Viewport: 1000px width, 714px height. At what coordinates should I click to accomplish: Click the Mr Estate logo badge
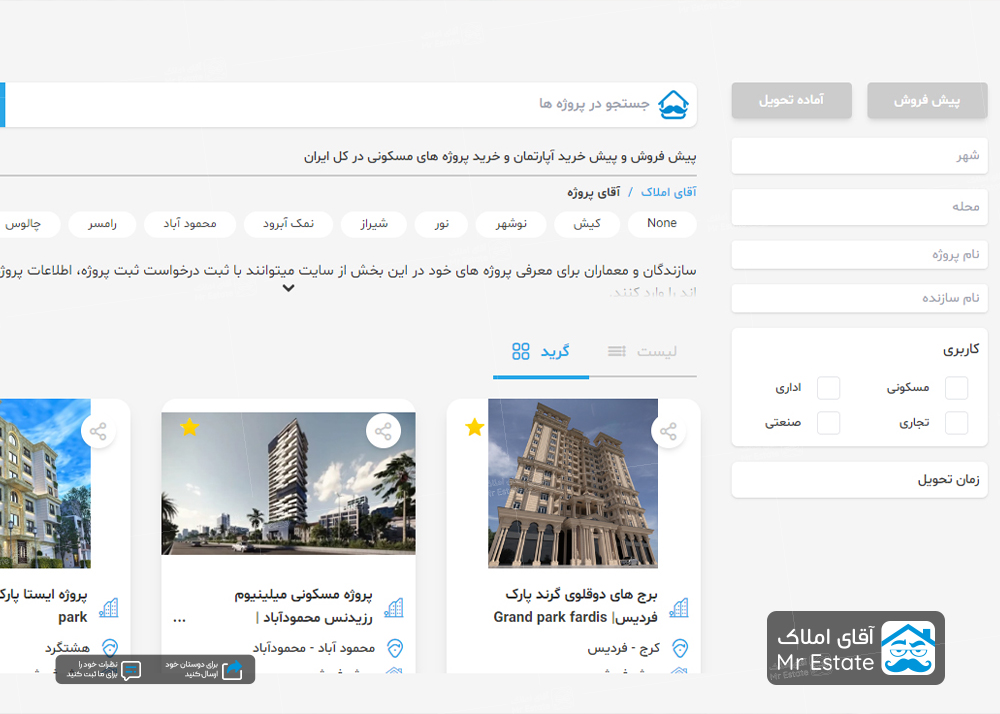[856, 648]
